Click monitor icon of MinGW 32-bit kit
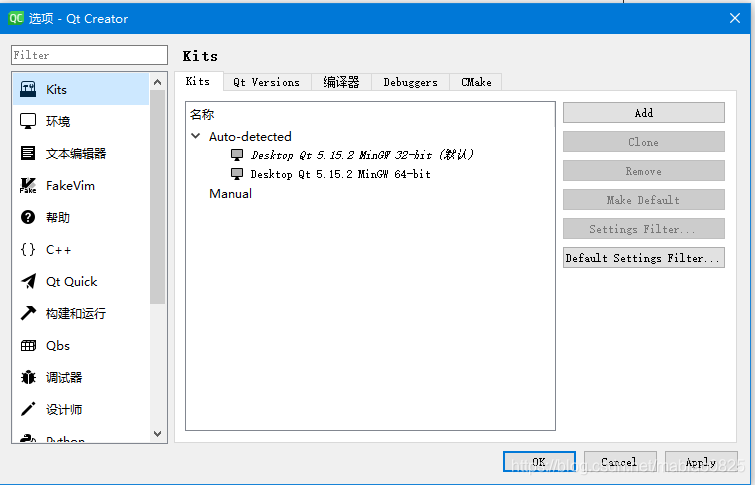 (236, 155)
